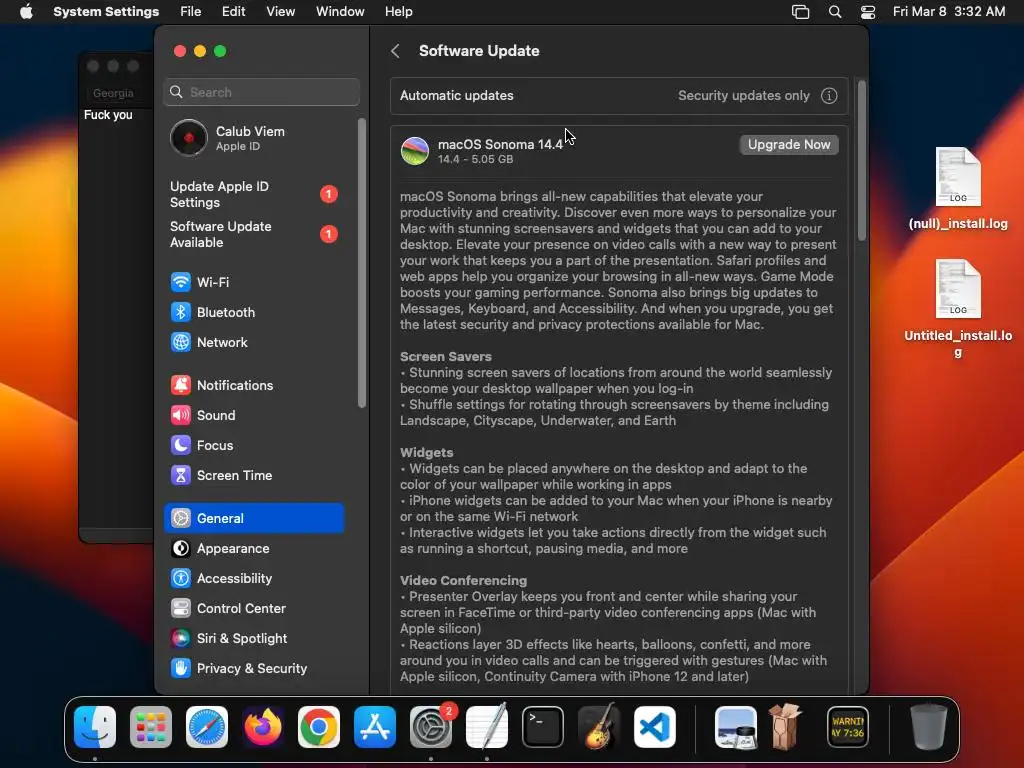Open Calub Viem Apple ID account
The width and height of the screenshot is (1024, 768).
tap(255, 138)
